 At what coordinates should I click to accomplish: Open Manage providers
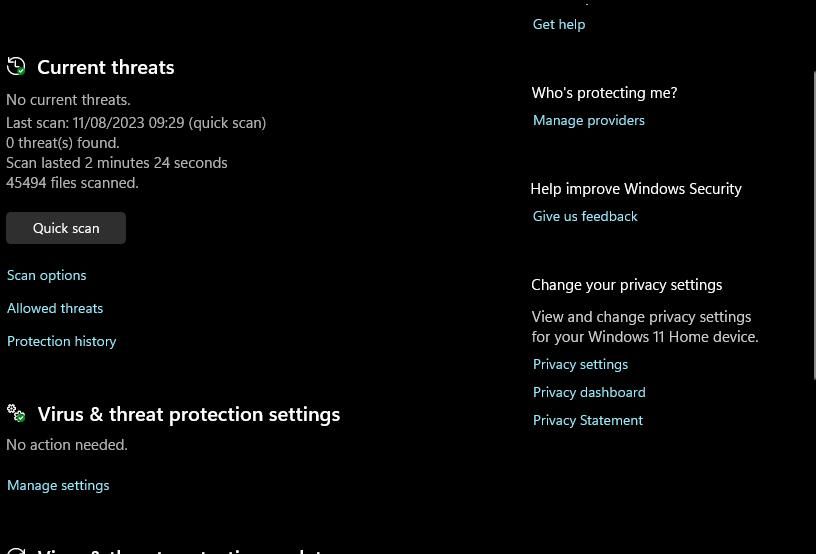pyautogui.click(x=589, y=120)
